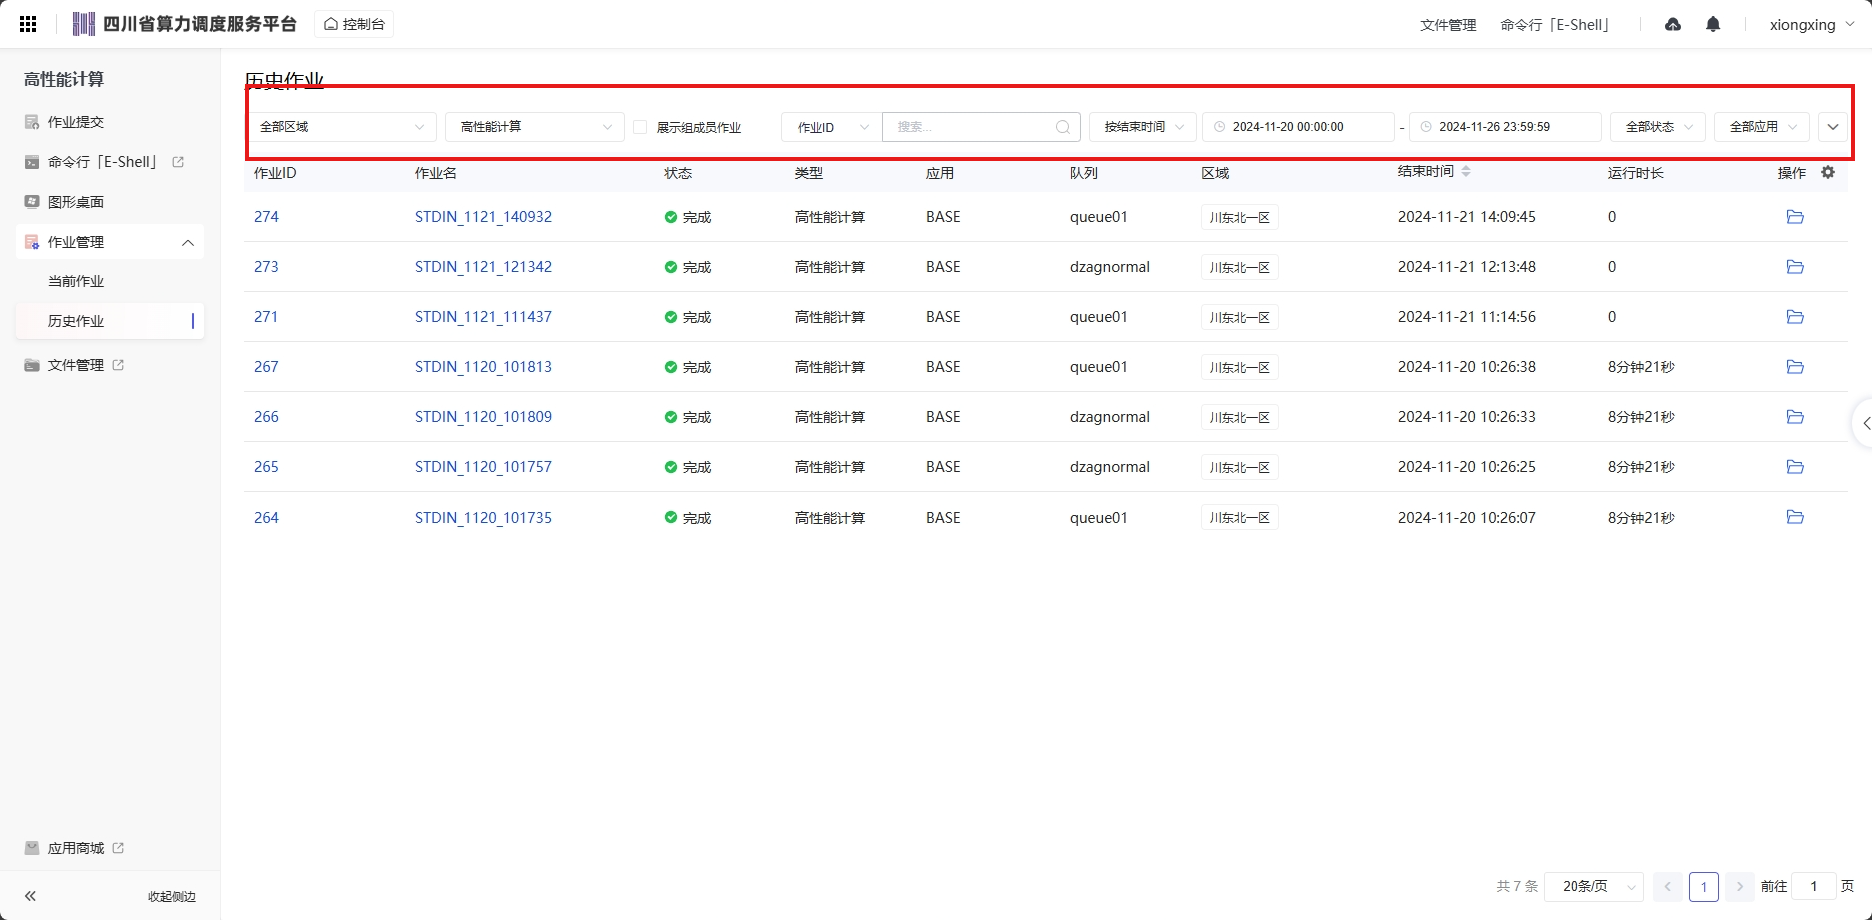Toggle 展示组成员作业 checkbox
The image size is (1872, 920).
pyautogui.click(x=640, y=127)
